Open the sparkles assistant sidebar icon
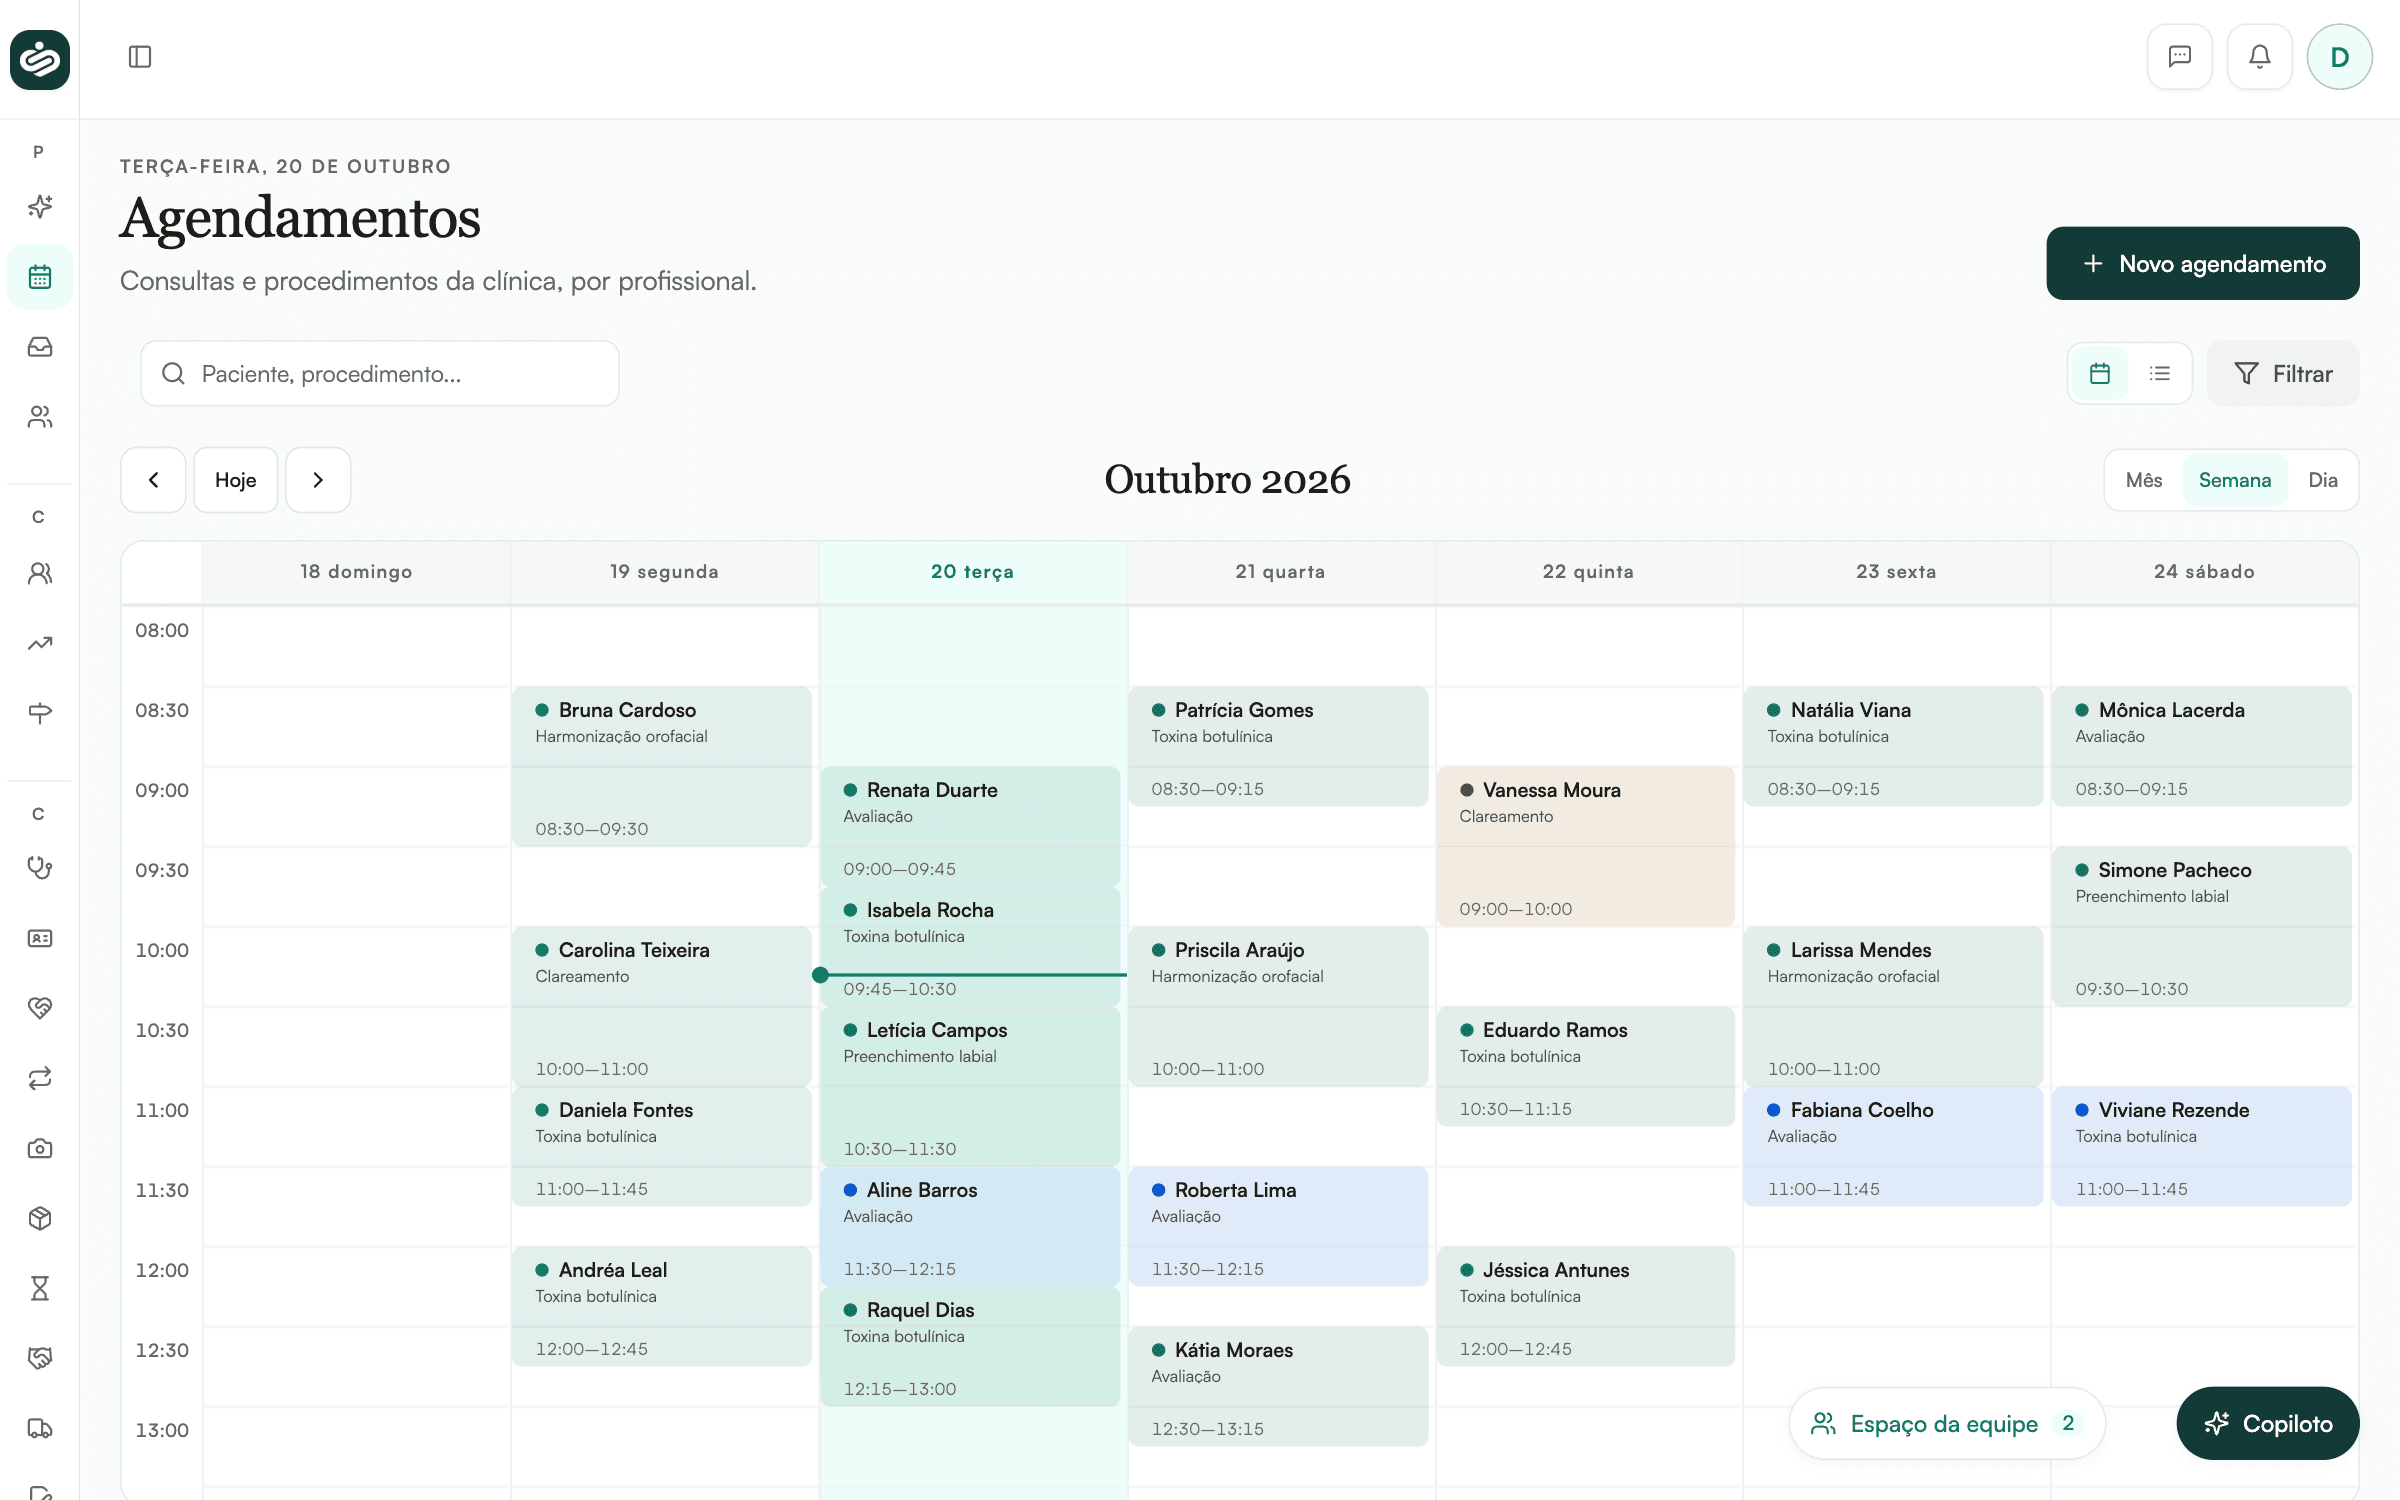This screenshot has height=1500, width=2400. [40, 207]
